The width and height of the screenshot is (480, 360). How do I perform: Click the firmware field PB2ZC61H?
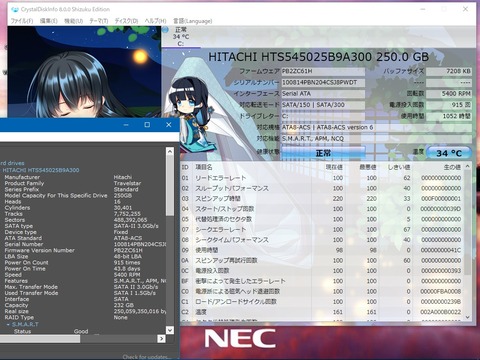tap(323, 71)
